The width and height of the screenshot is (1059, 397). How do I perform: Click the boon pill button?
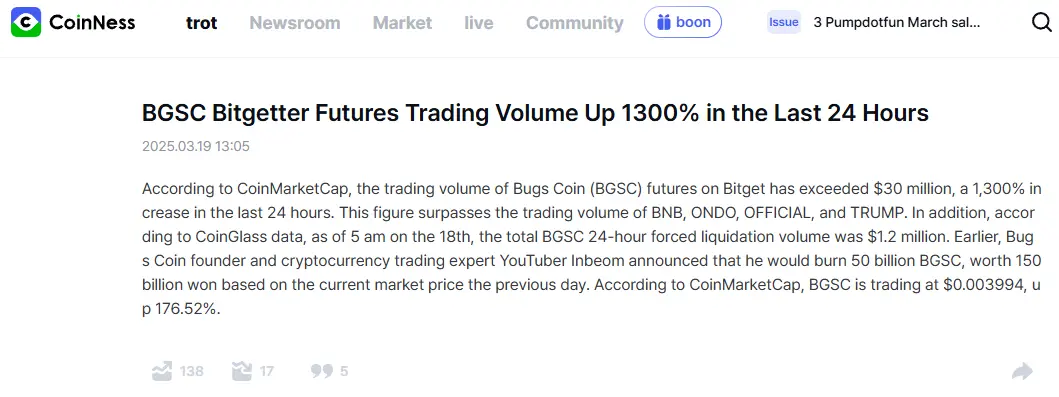pyautogui.click(x=683, y=22)
